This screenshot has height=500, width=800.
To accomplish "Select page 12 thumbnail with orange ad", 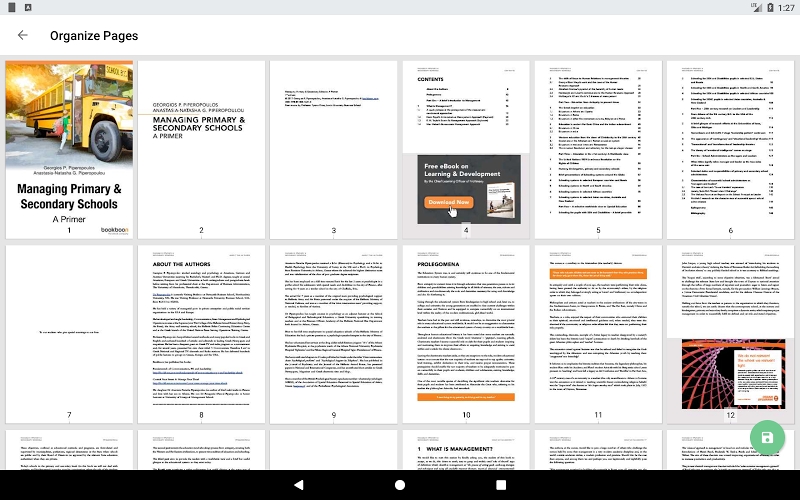I will (x=731, y=334).
